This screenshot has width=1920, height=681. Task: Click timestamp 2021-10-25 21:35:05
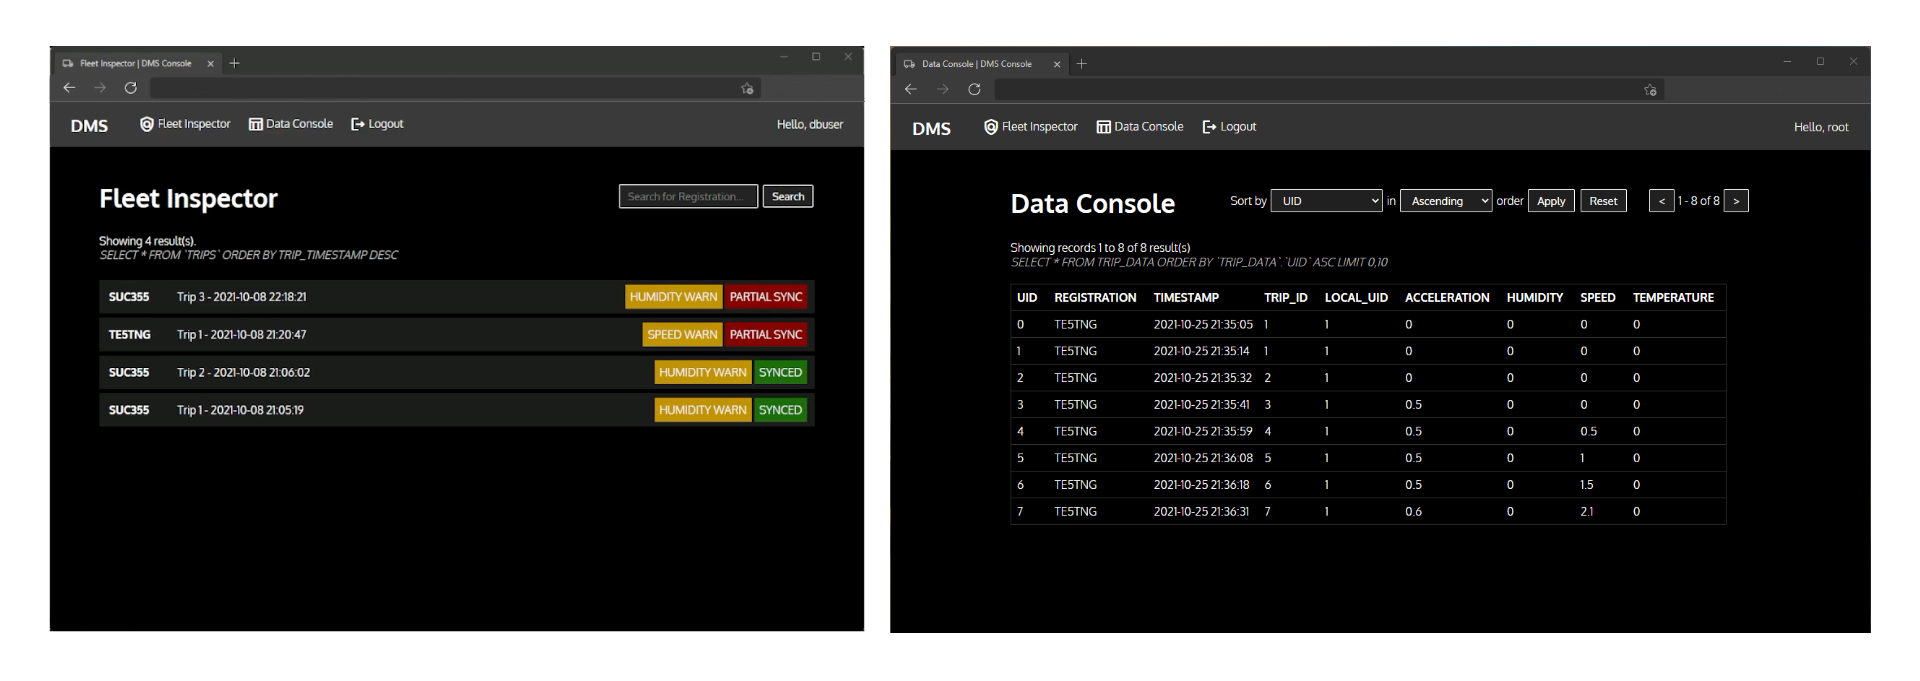tap(1203, 324)
